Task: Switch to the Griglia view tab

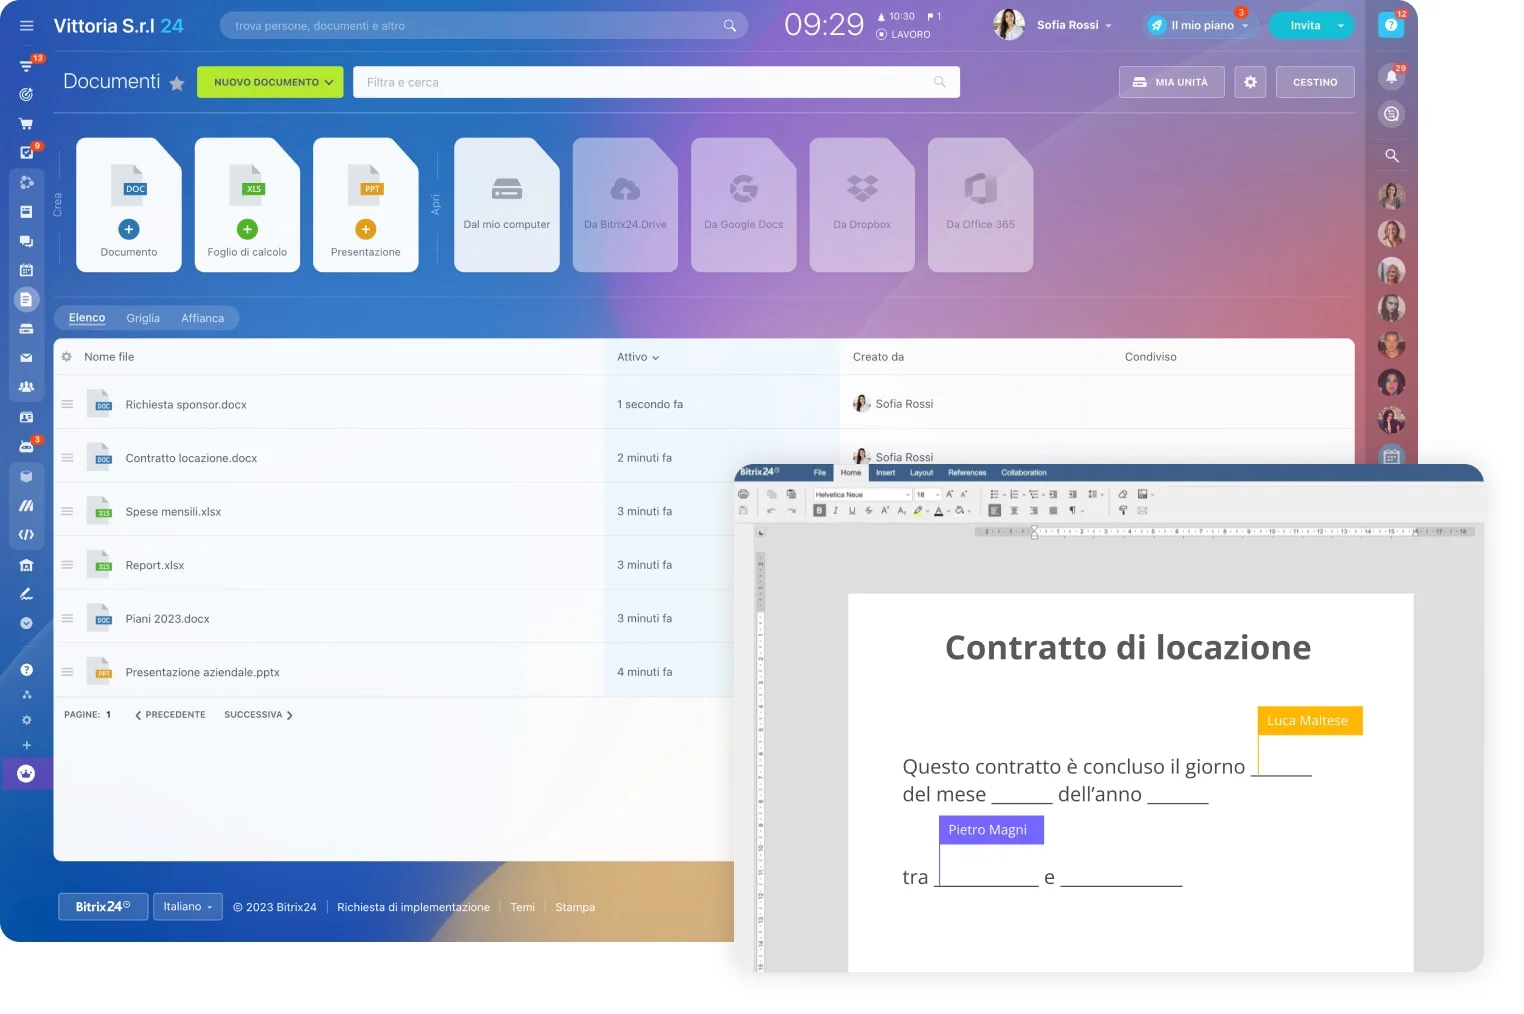Action: (143, 318)
